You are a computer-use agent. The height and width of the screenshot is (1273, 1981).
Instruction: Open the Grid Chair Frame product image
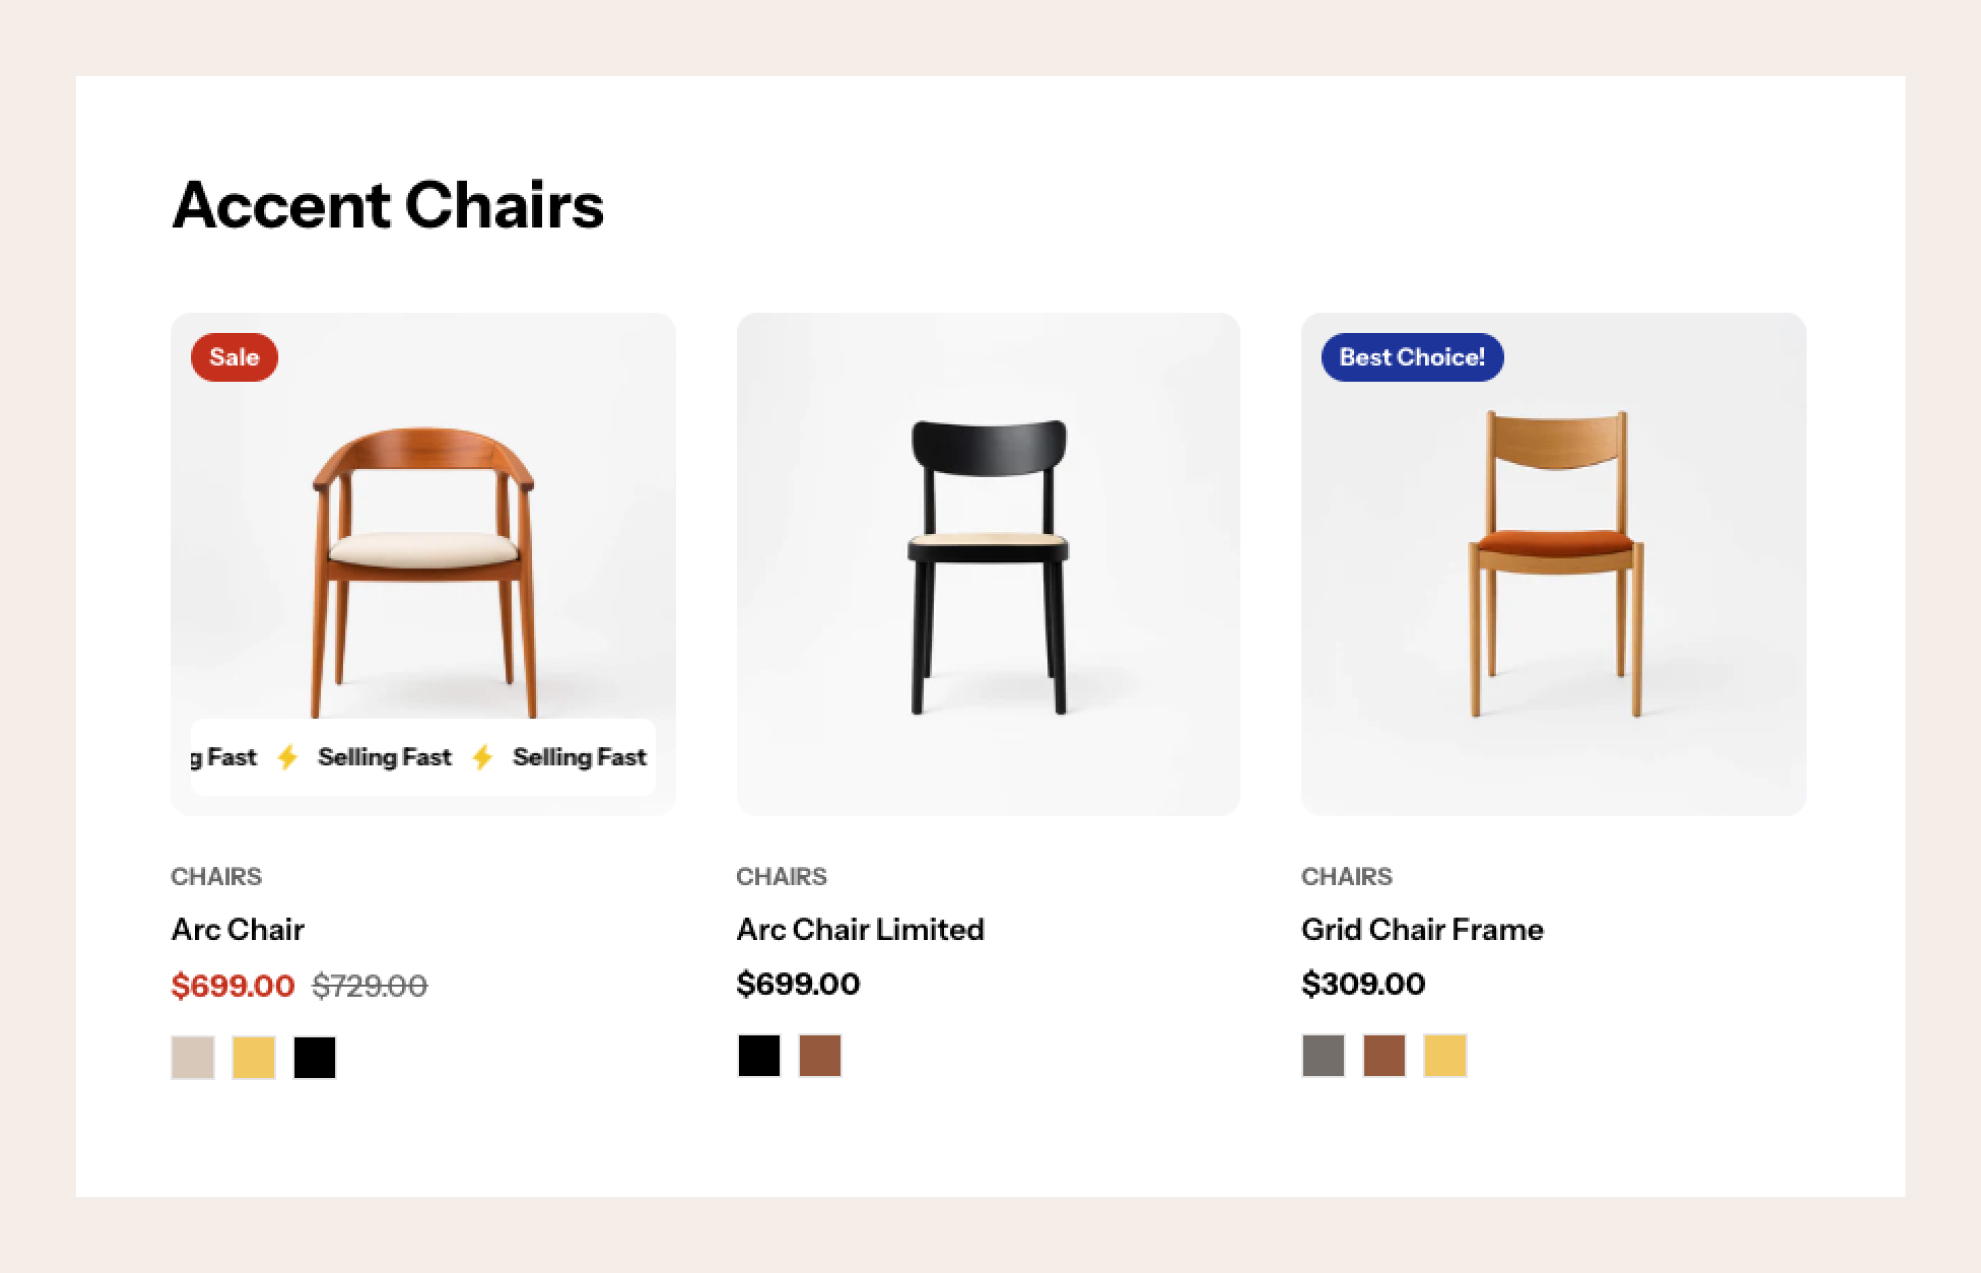tap(1553, 564)
